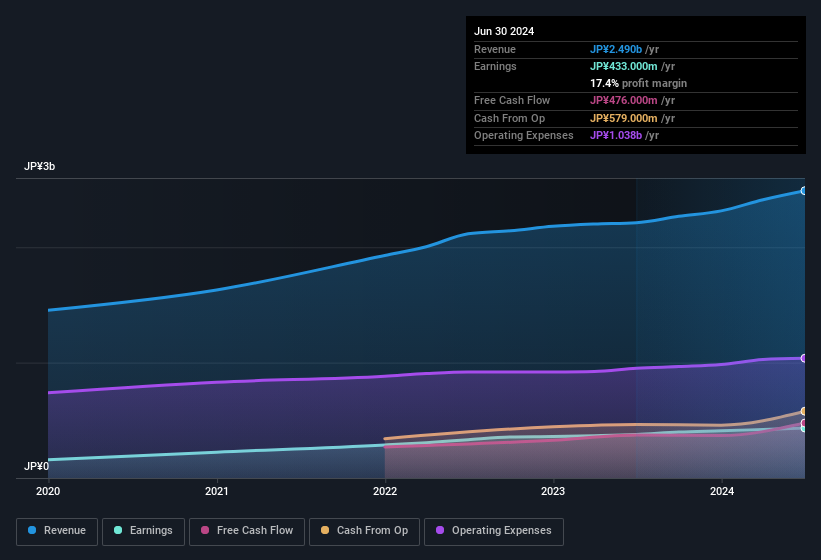
Task: Click the blue Revenue endpoint marker
Action: [x=804, y=191]
